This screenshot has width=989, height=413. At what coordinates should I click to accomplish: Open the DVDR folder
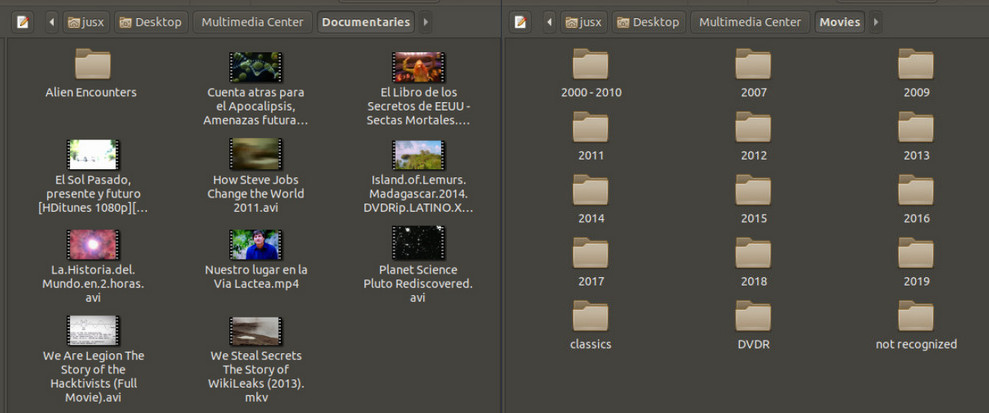753,316
